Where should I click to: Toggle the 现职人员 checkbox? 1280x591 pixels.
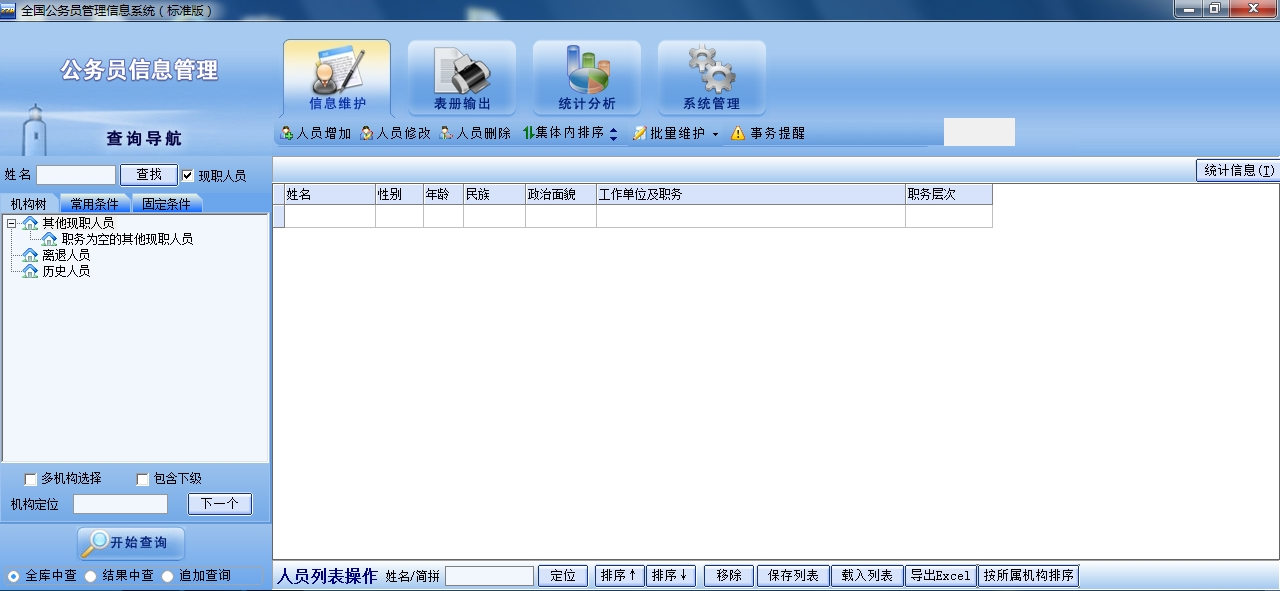click(188, 175)
